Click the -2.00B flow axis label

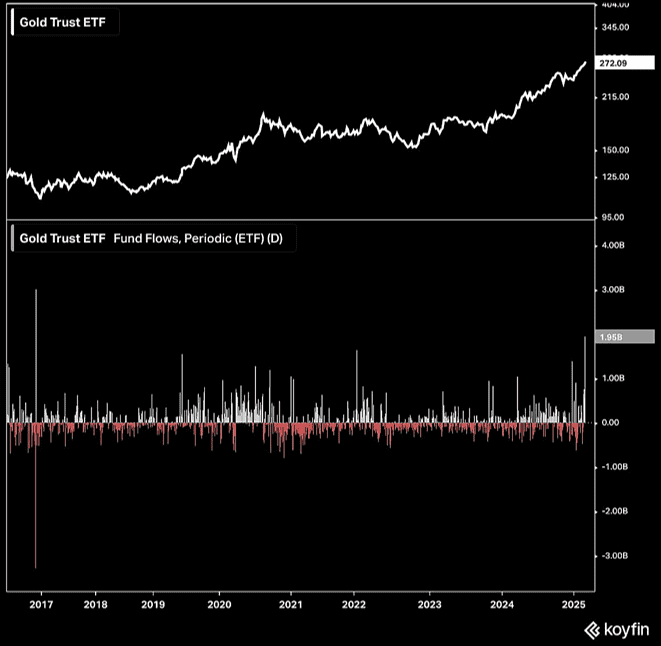(x=614, y=511)
